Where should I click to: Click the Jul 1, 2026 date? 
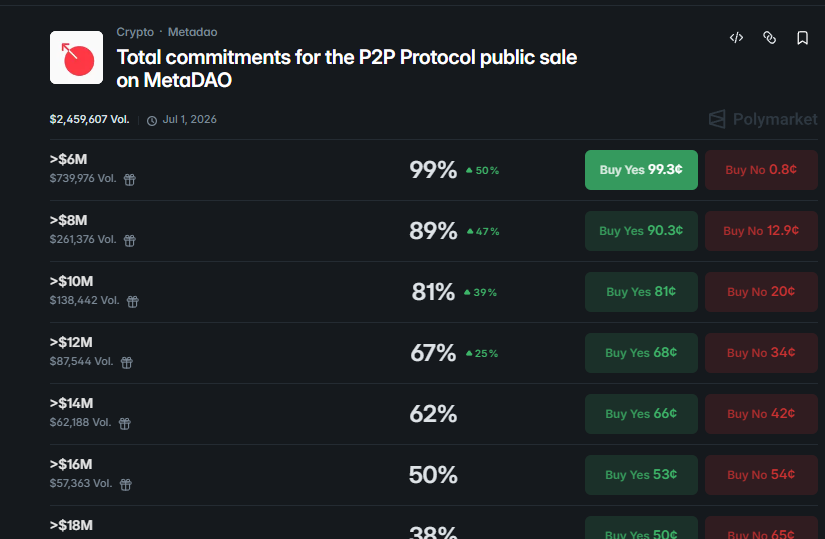click(189, 120)
